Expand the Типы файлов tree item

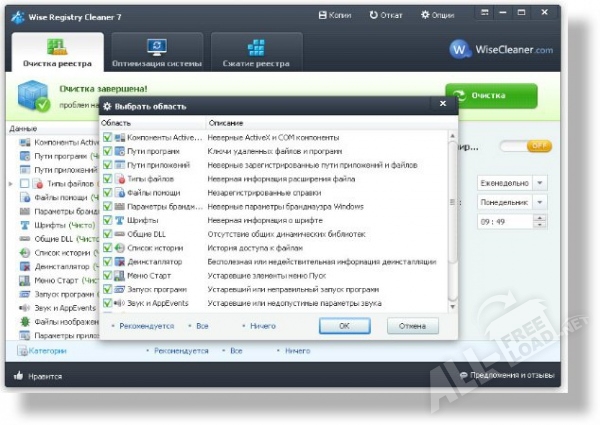point(12,184)
